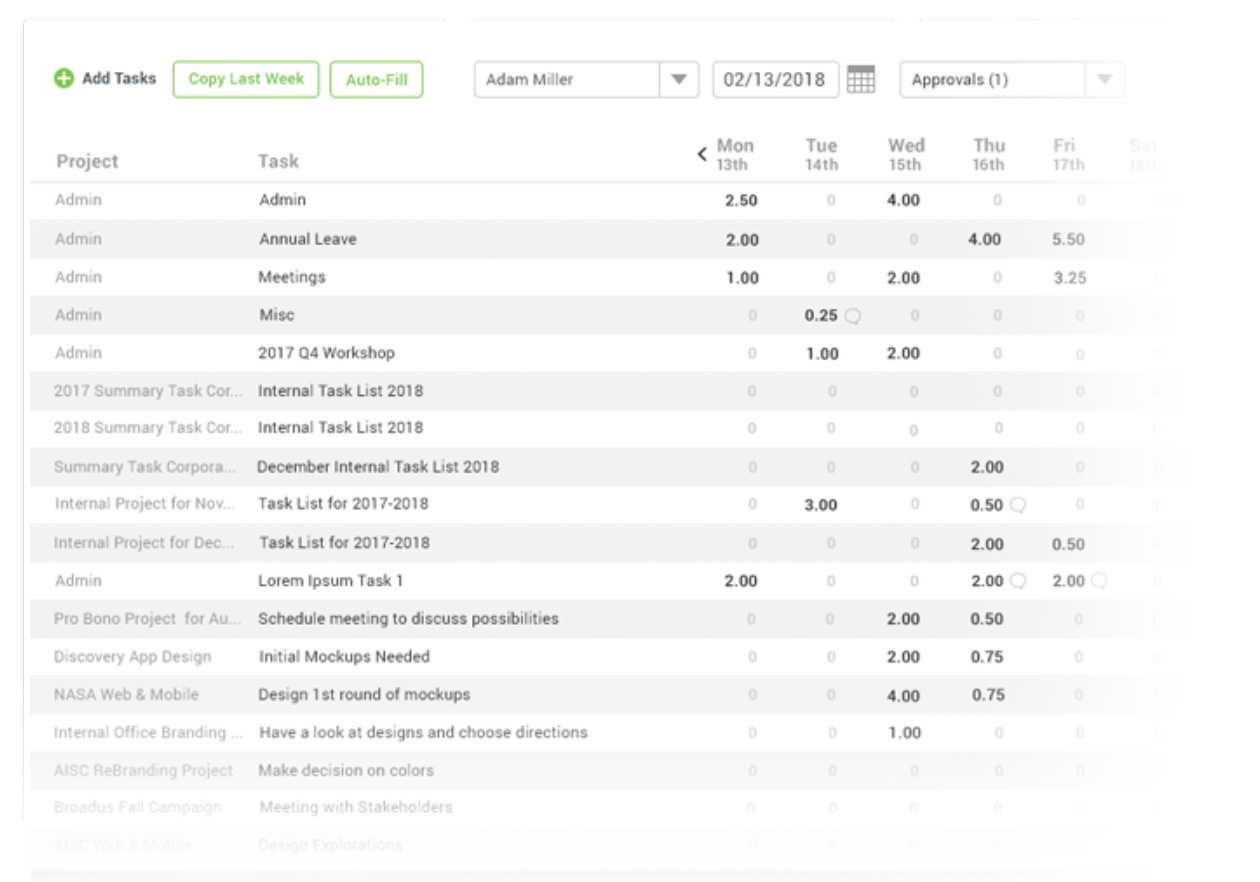Screen dimensions: 1260x882
Task: Click the 2017 Summary Task Cor... project
Action: click(x=148, y=391)
